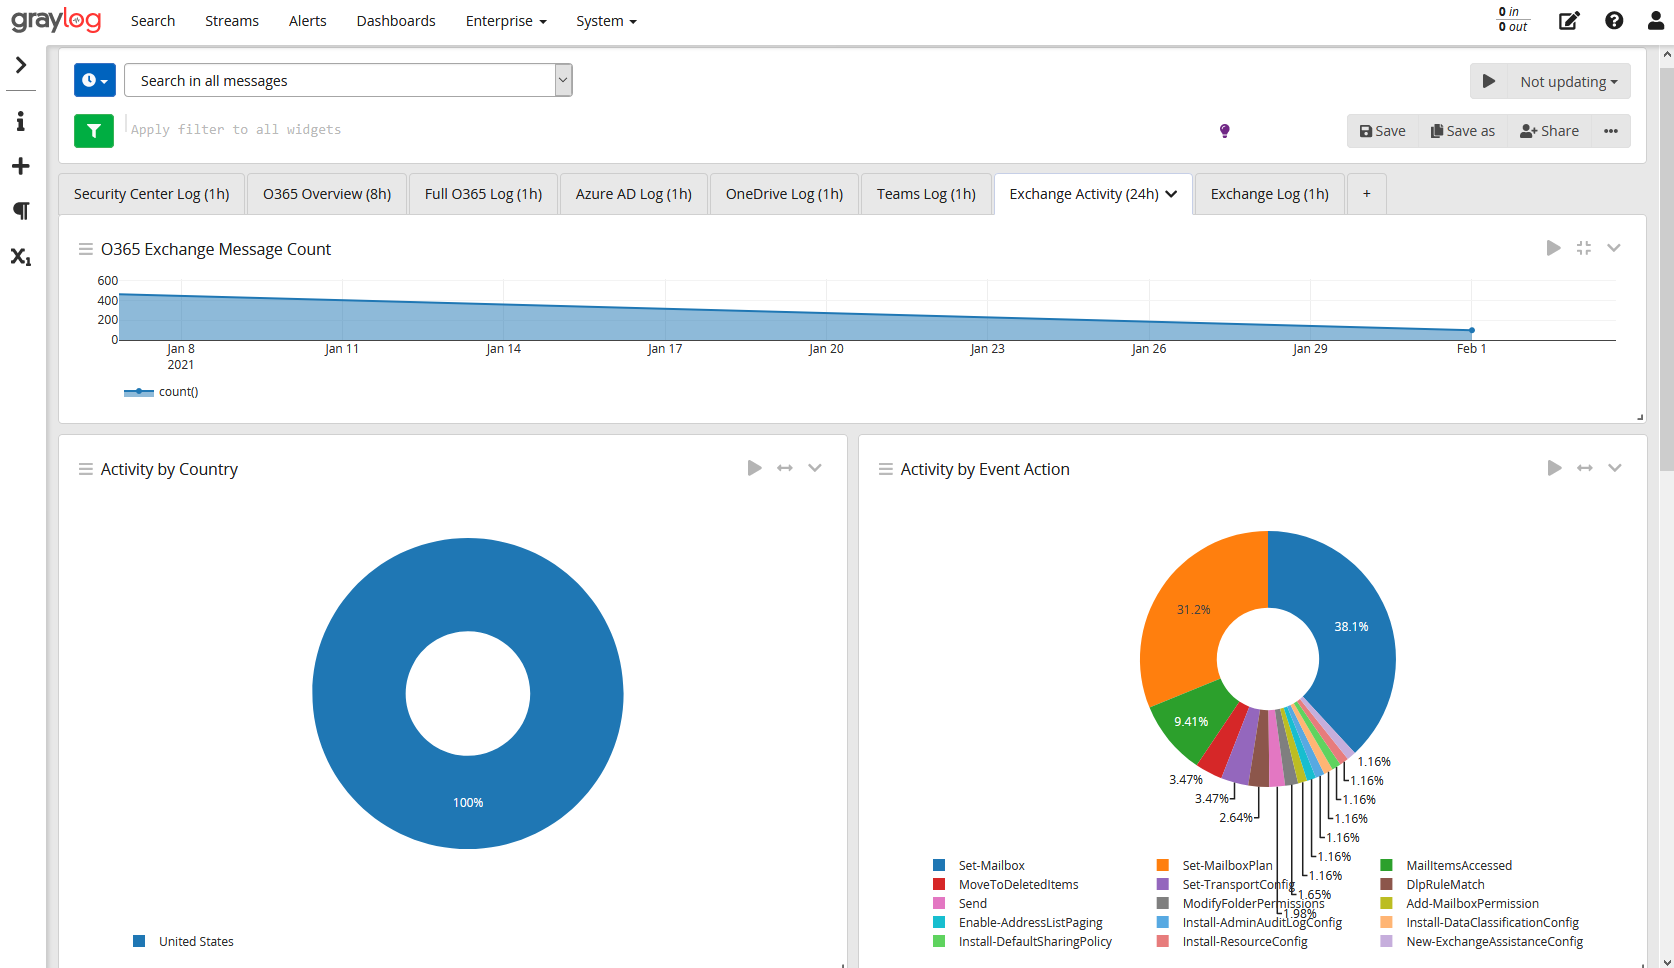Click the Save button
This screenshot has height=968, width=1674.
pos(1383,131)
